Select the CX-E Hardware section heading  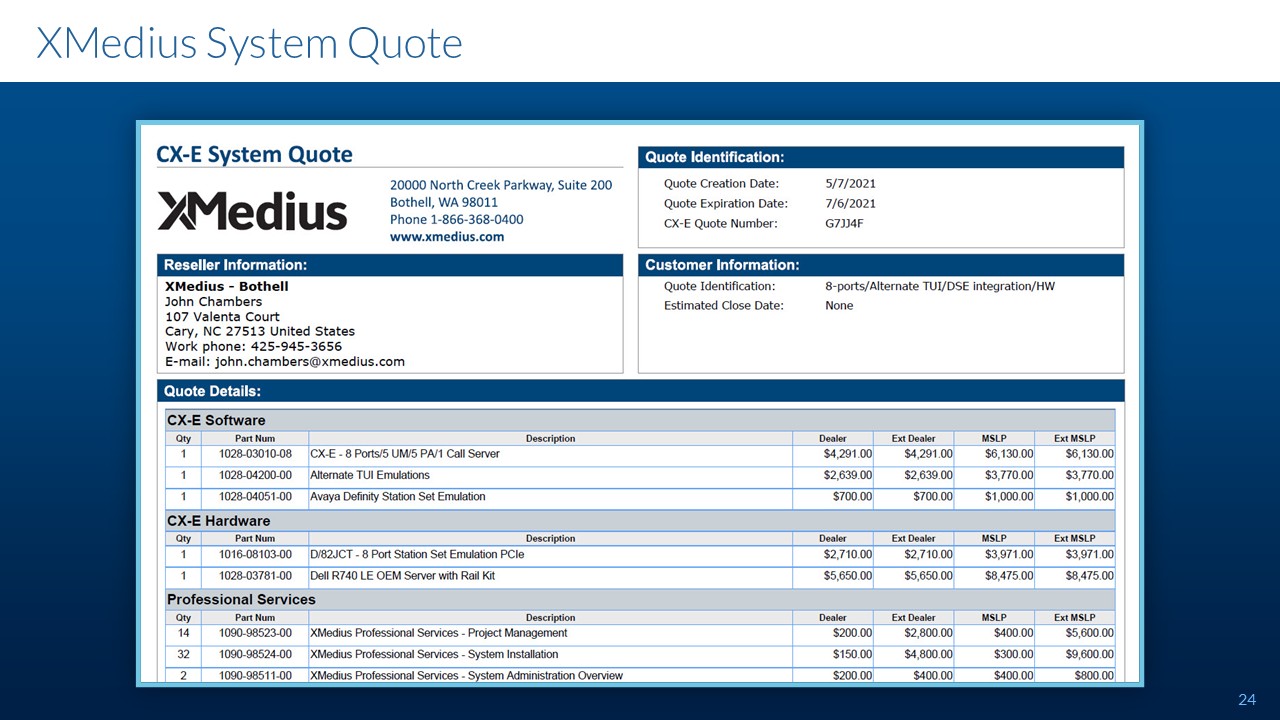pos(218,521)
